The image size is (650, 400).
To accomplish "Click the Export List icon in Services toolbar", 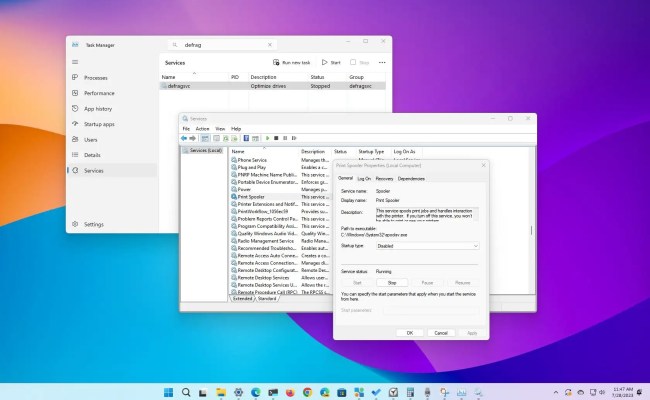I will pyautogui.click(x=234, y=138).
